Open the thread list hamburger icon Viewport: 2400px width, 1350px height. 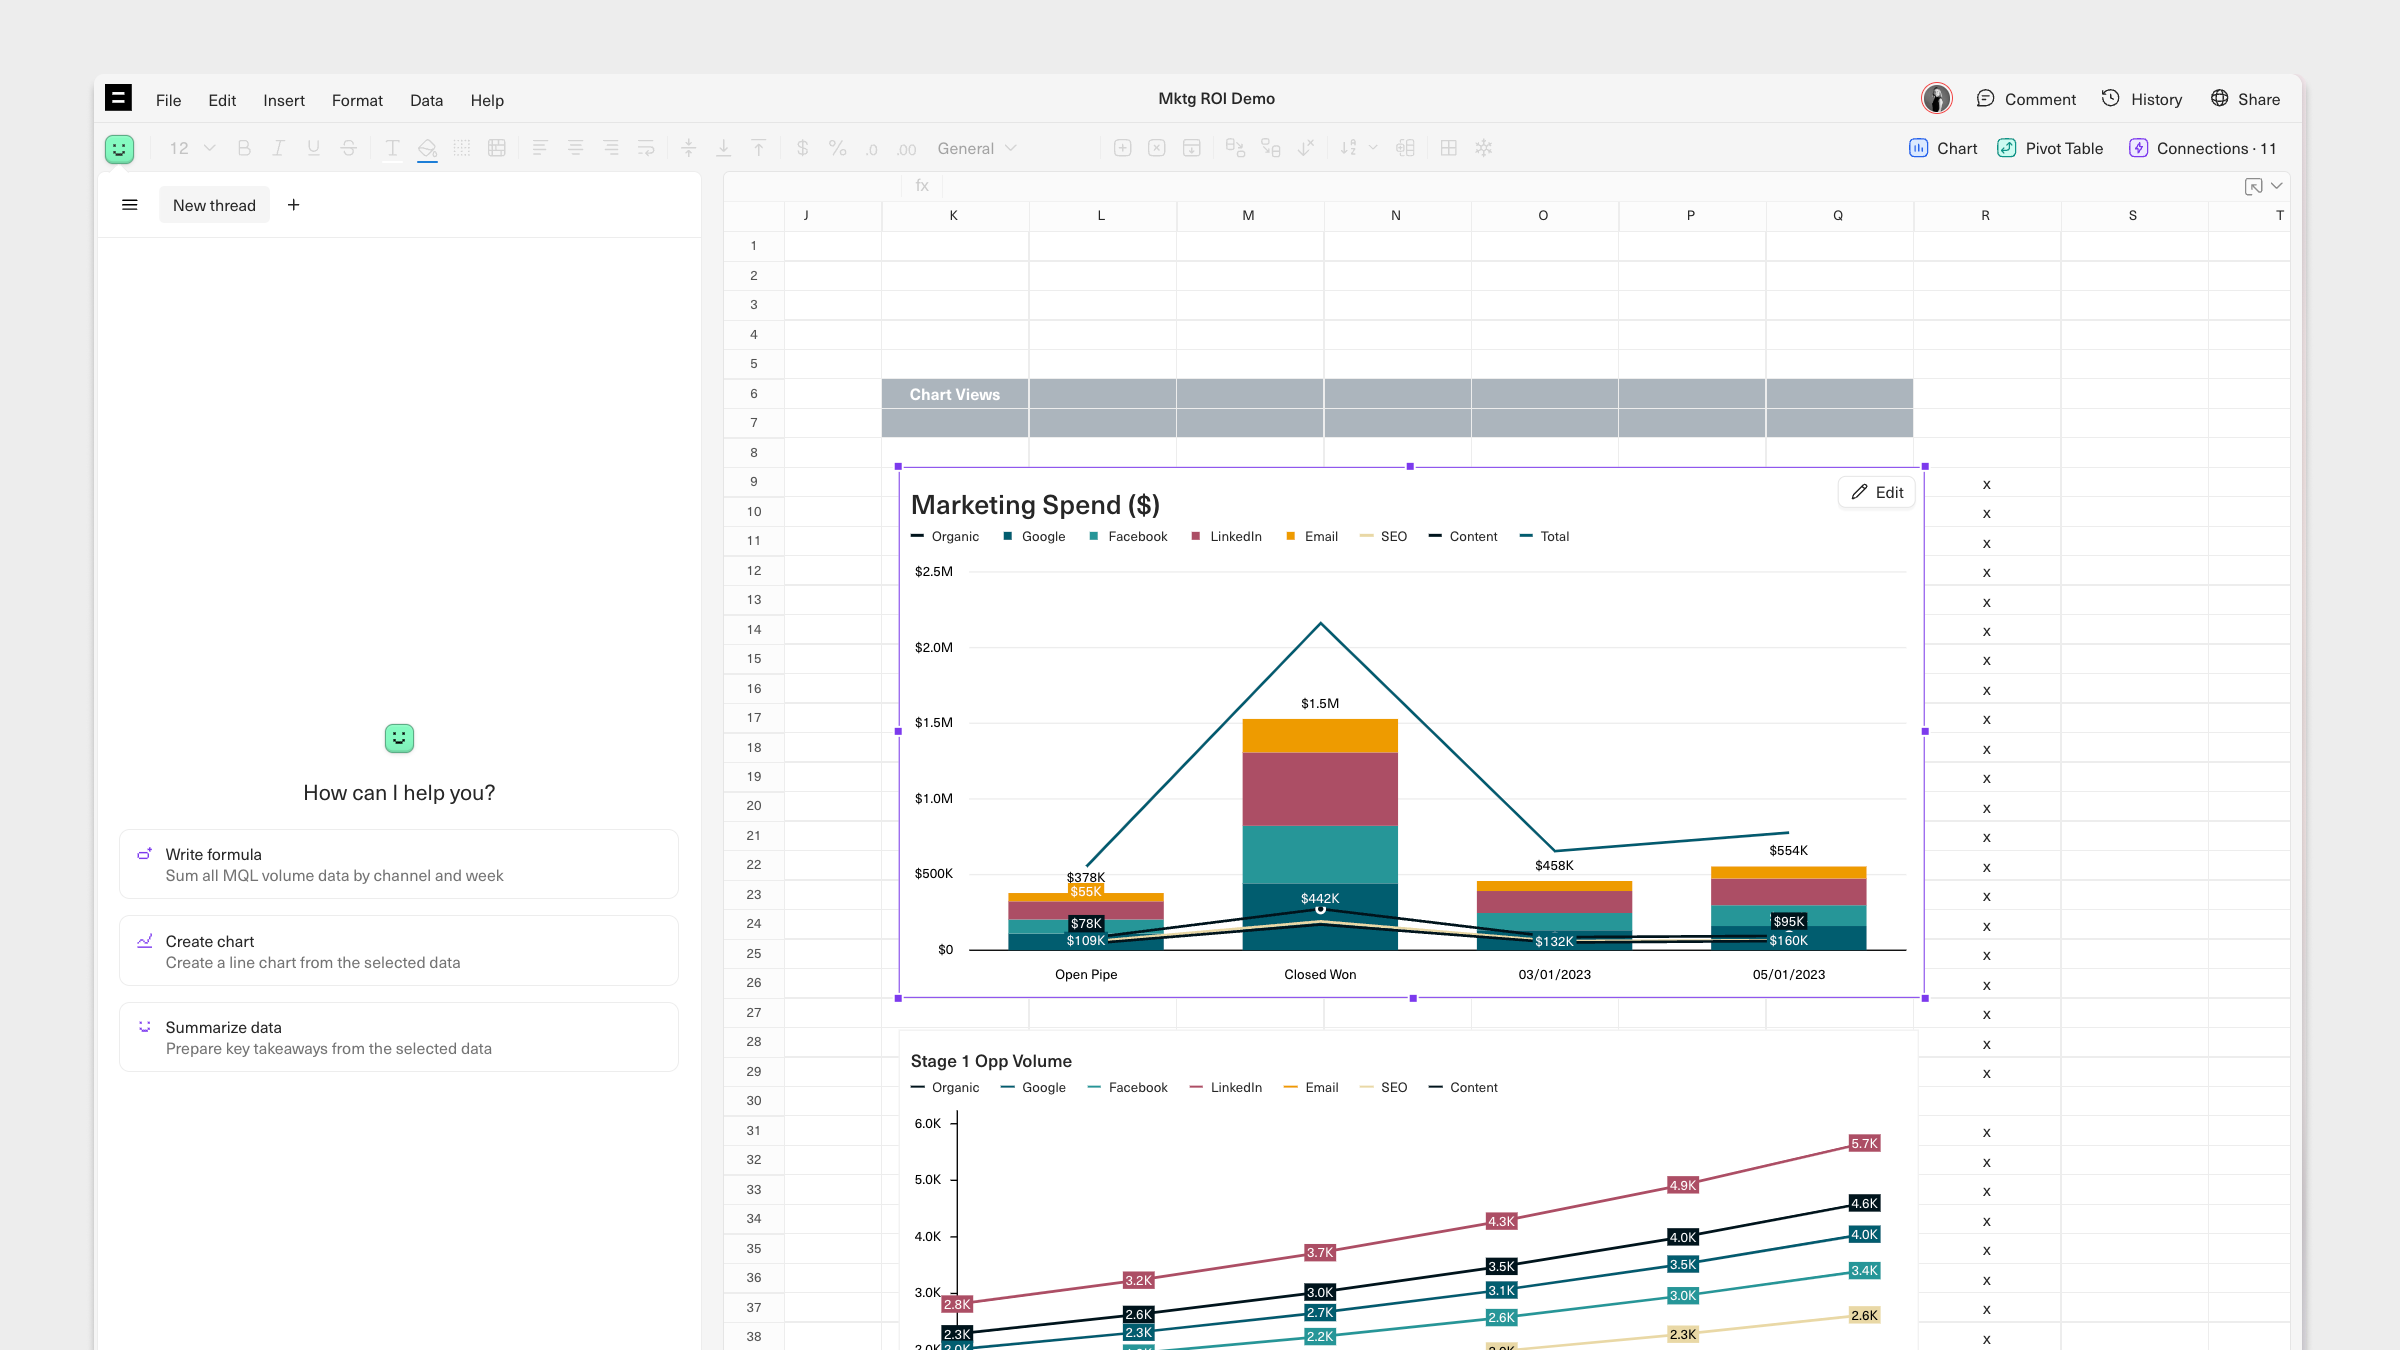tap(129, 205)
